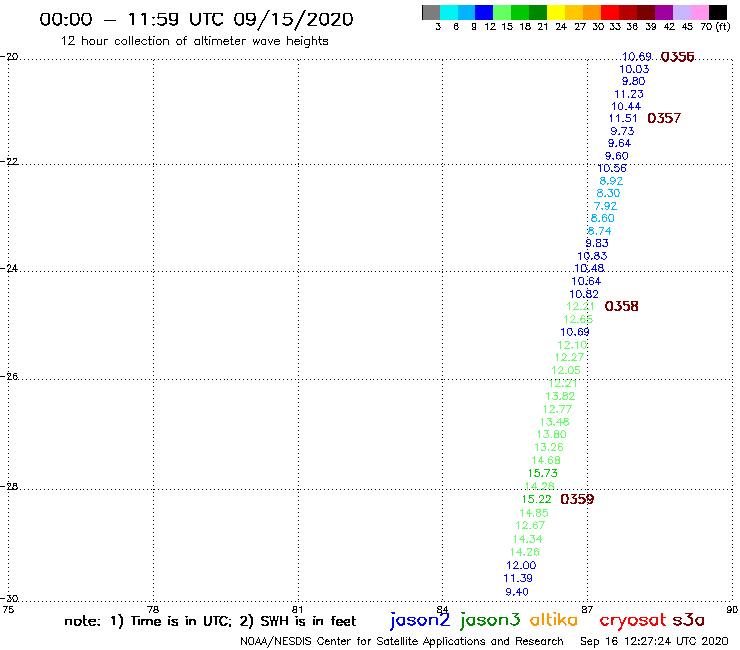
Task: Click the 10.82 wave height value
Action: (x=584, y=294)
